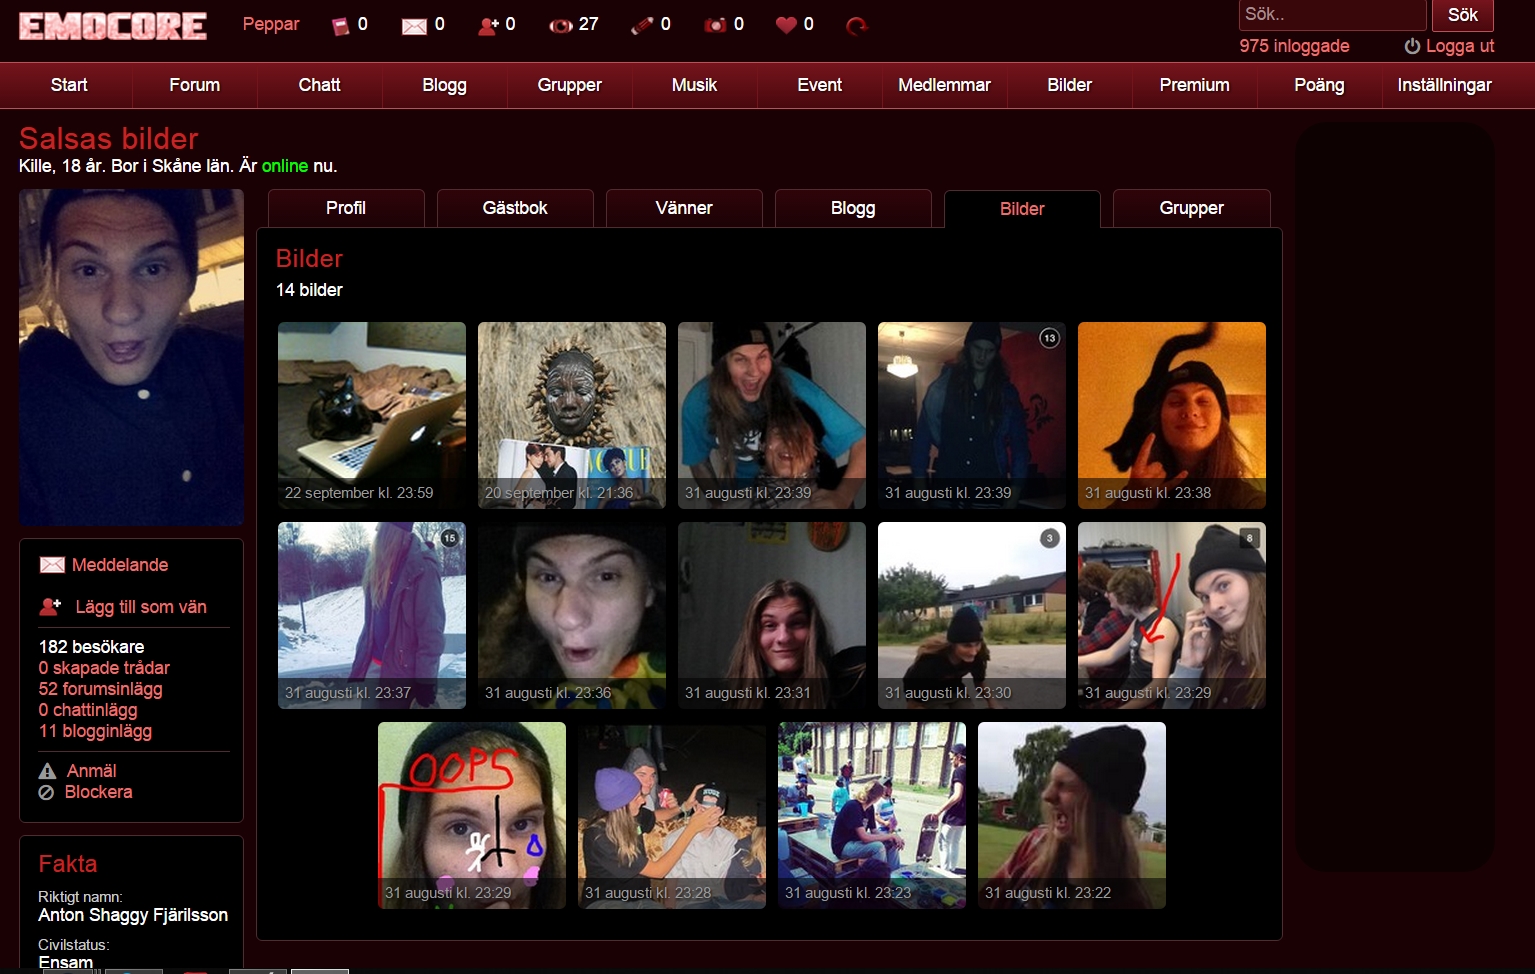Select the profile Bilder tab
The width and height of the screenshot is (1535, 974).
[1022, 209]
